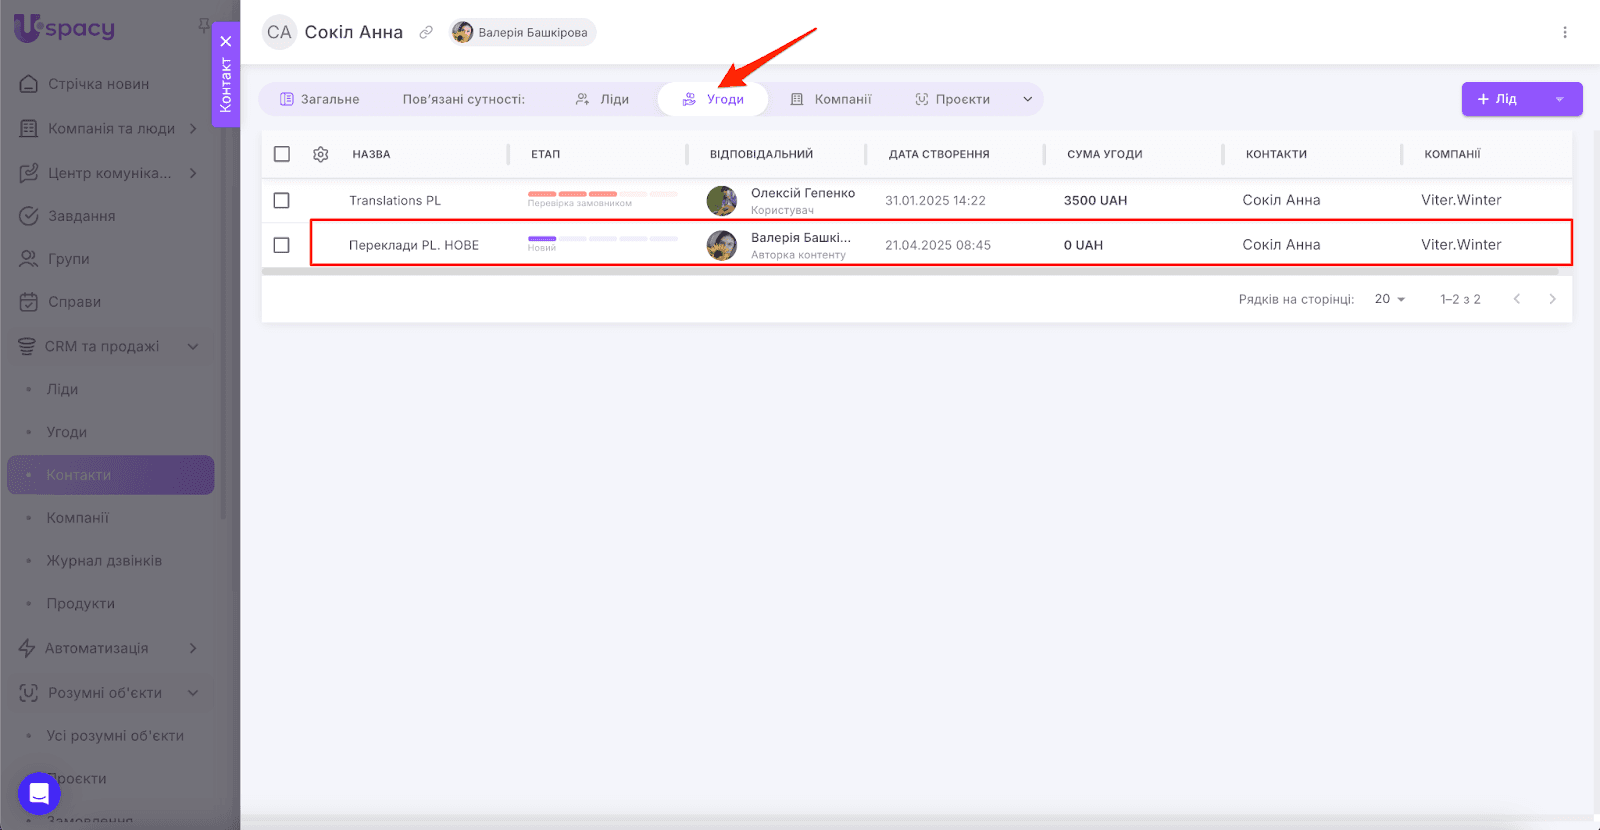Check the Переклади PL. НОВЕ row checkbox
This screenshot has width=1600, height=830.
(x=282, y=245)
